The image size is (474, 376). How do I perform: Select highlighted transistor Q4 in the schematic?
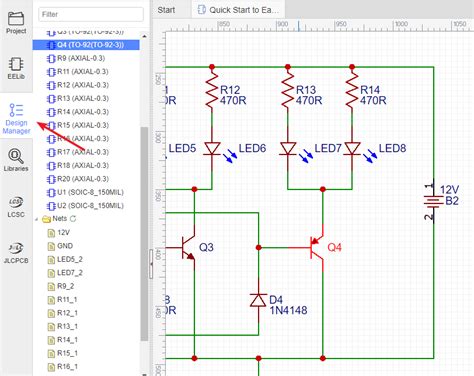coord(317,247)
